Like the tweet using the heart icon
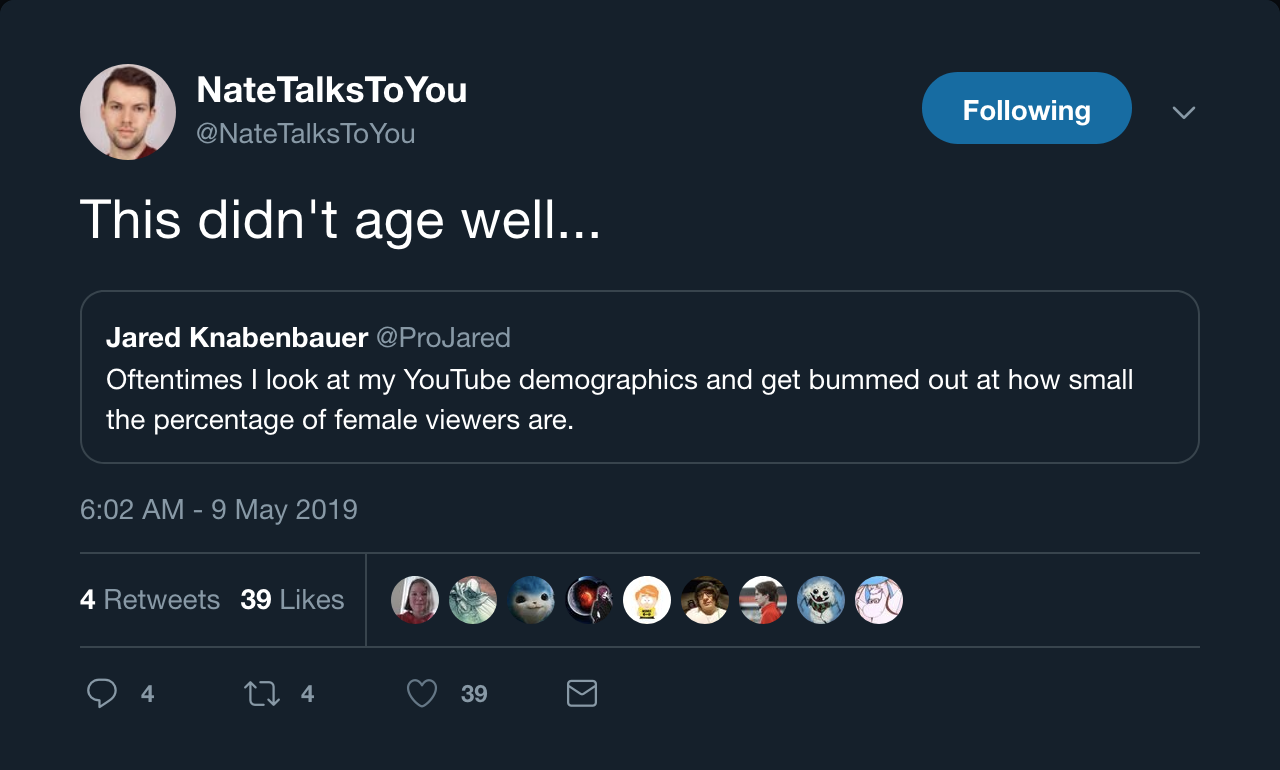This screenshot has height=770, width=1280. (x=421, y=693)
